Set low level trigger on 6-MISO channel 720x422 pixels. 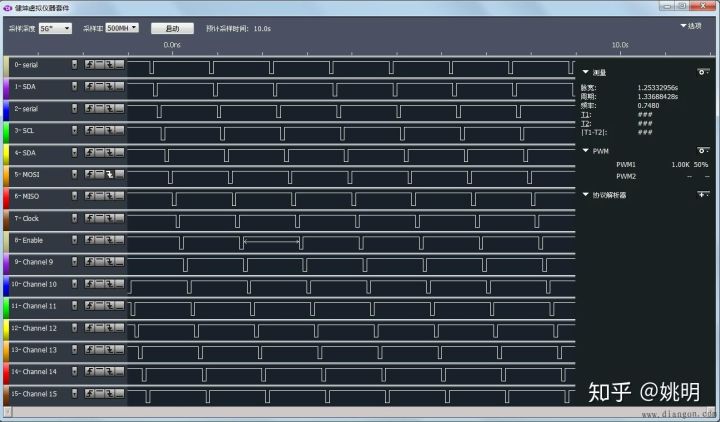[x=119, y=196]
